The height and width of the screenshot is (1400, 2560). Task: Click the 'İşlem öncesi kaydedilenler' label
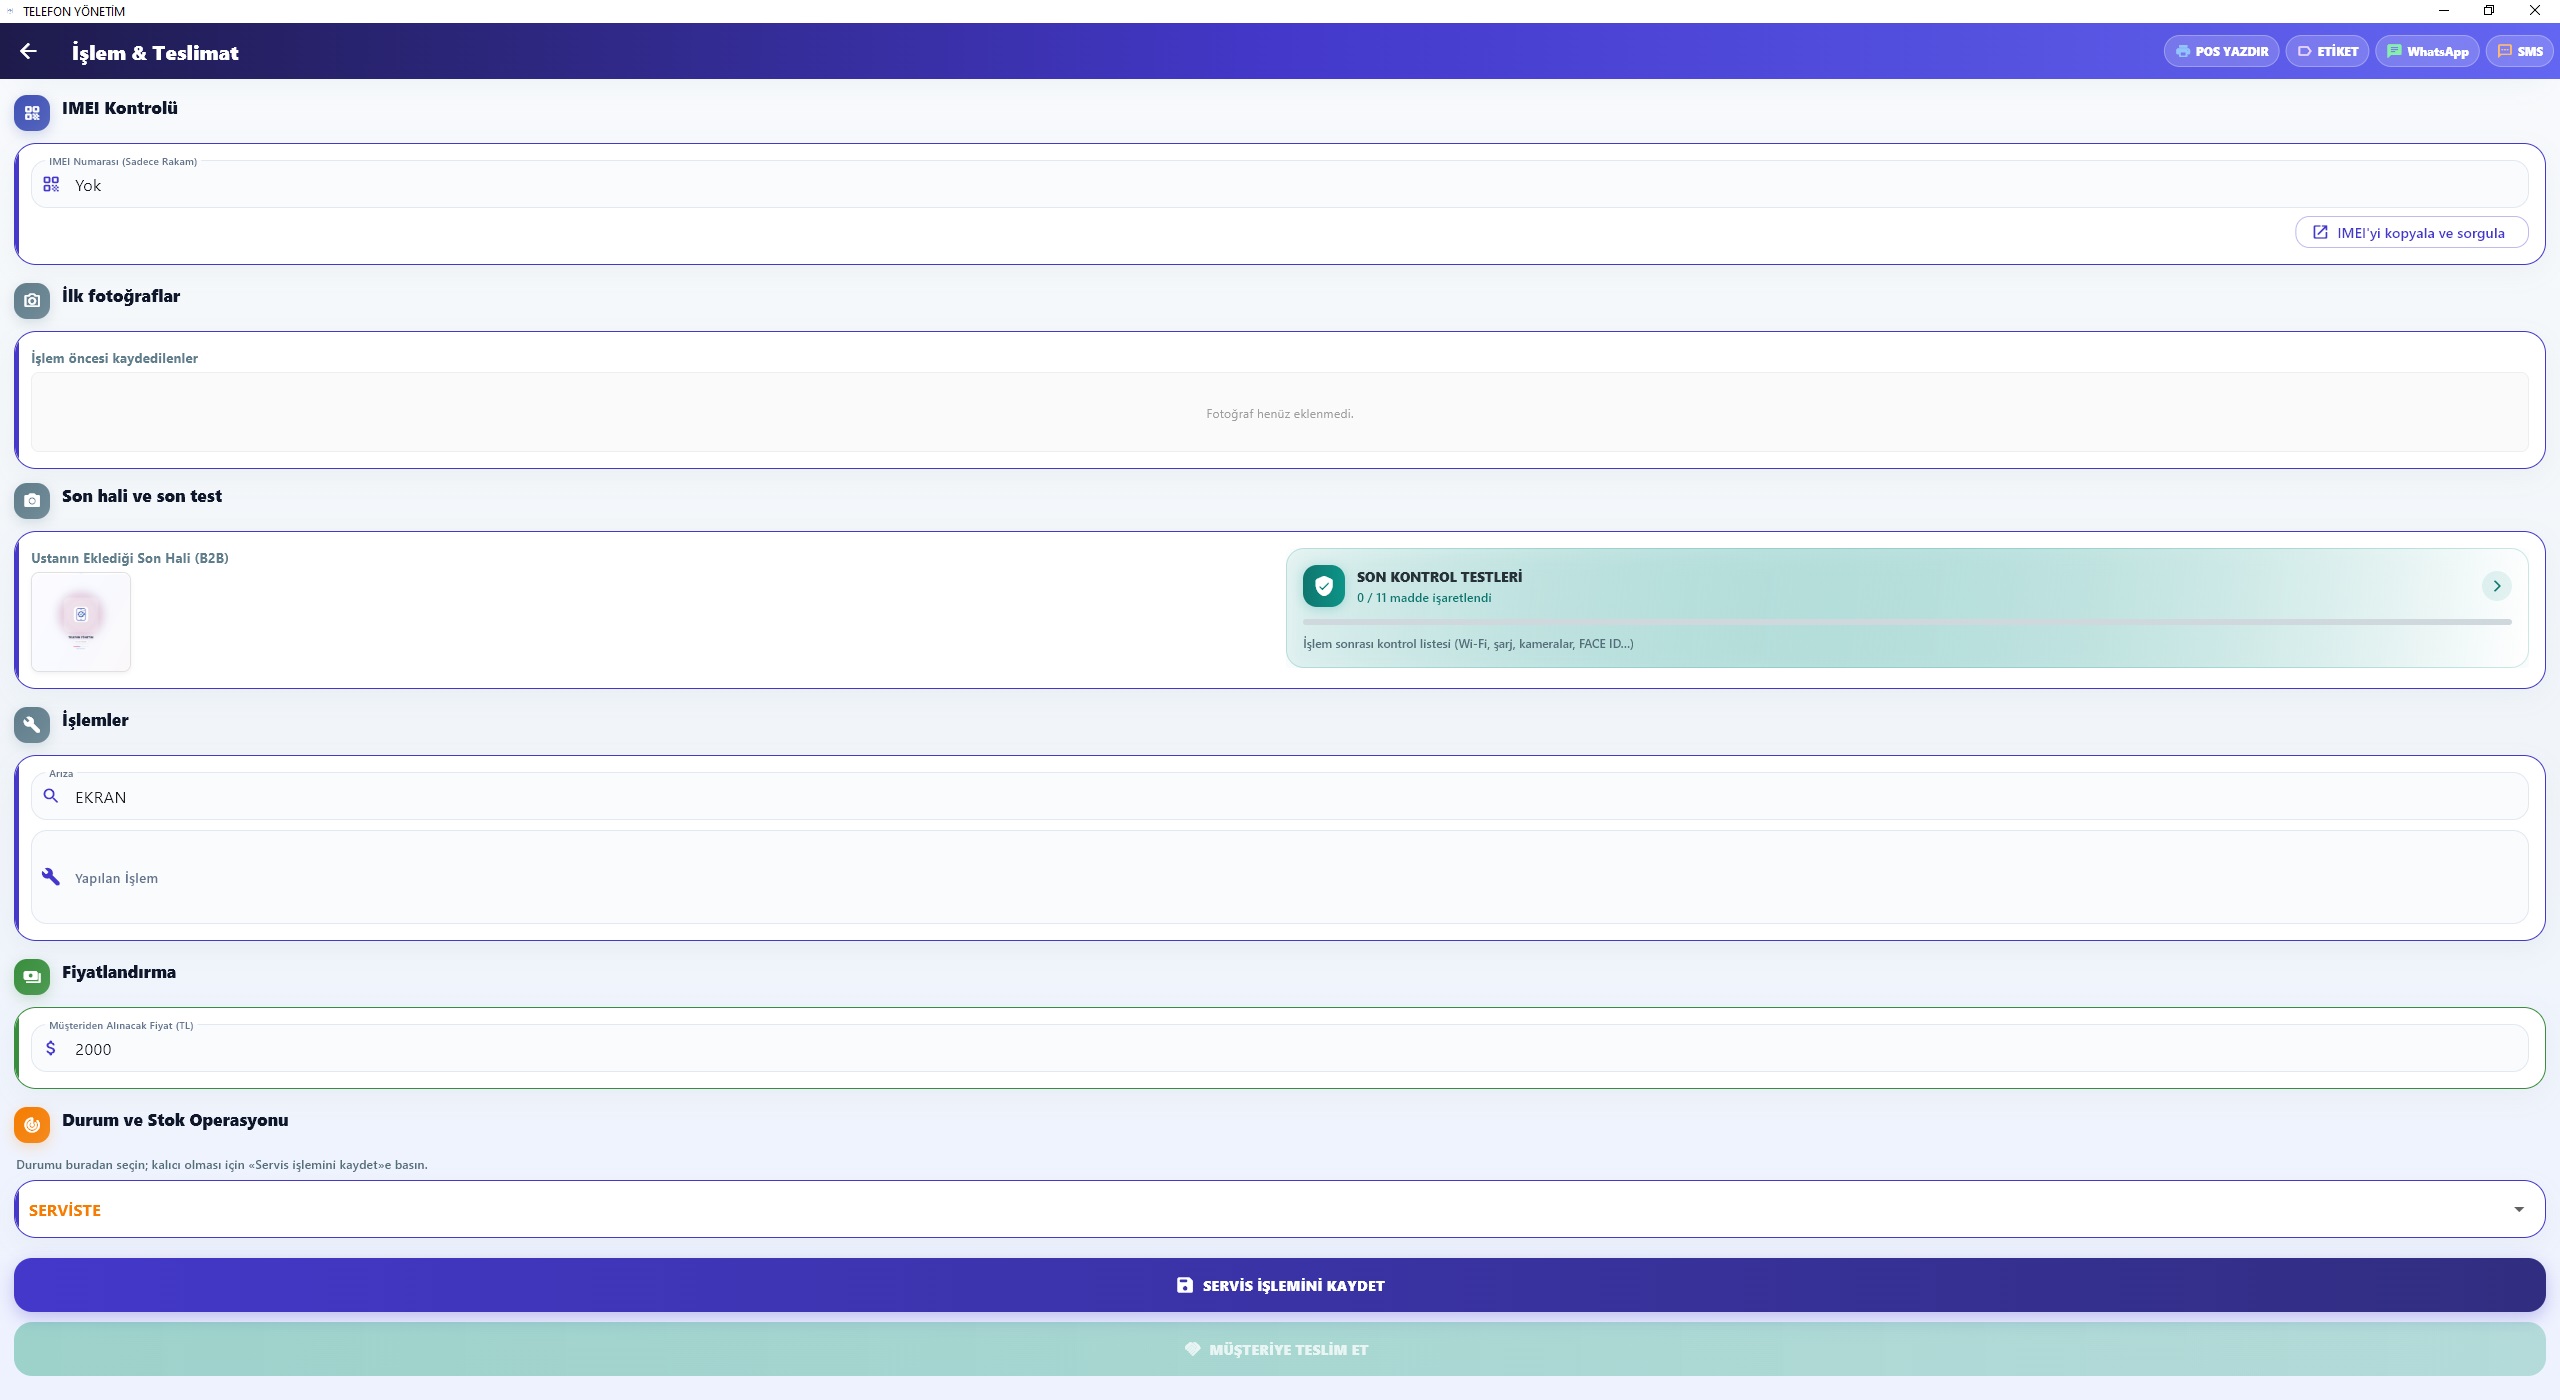pos(114,358)
